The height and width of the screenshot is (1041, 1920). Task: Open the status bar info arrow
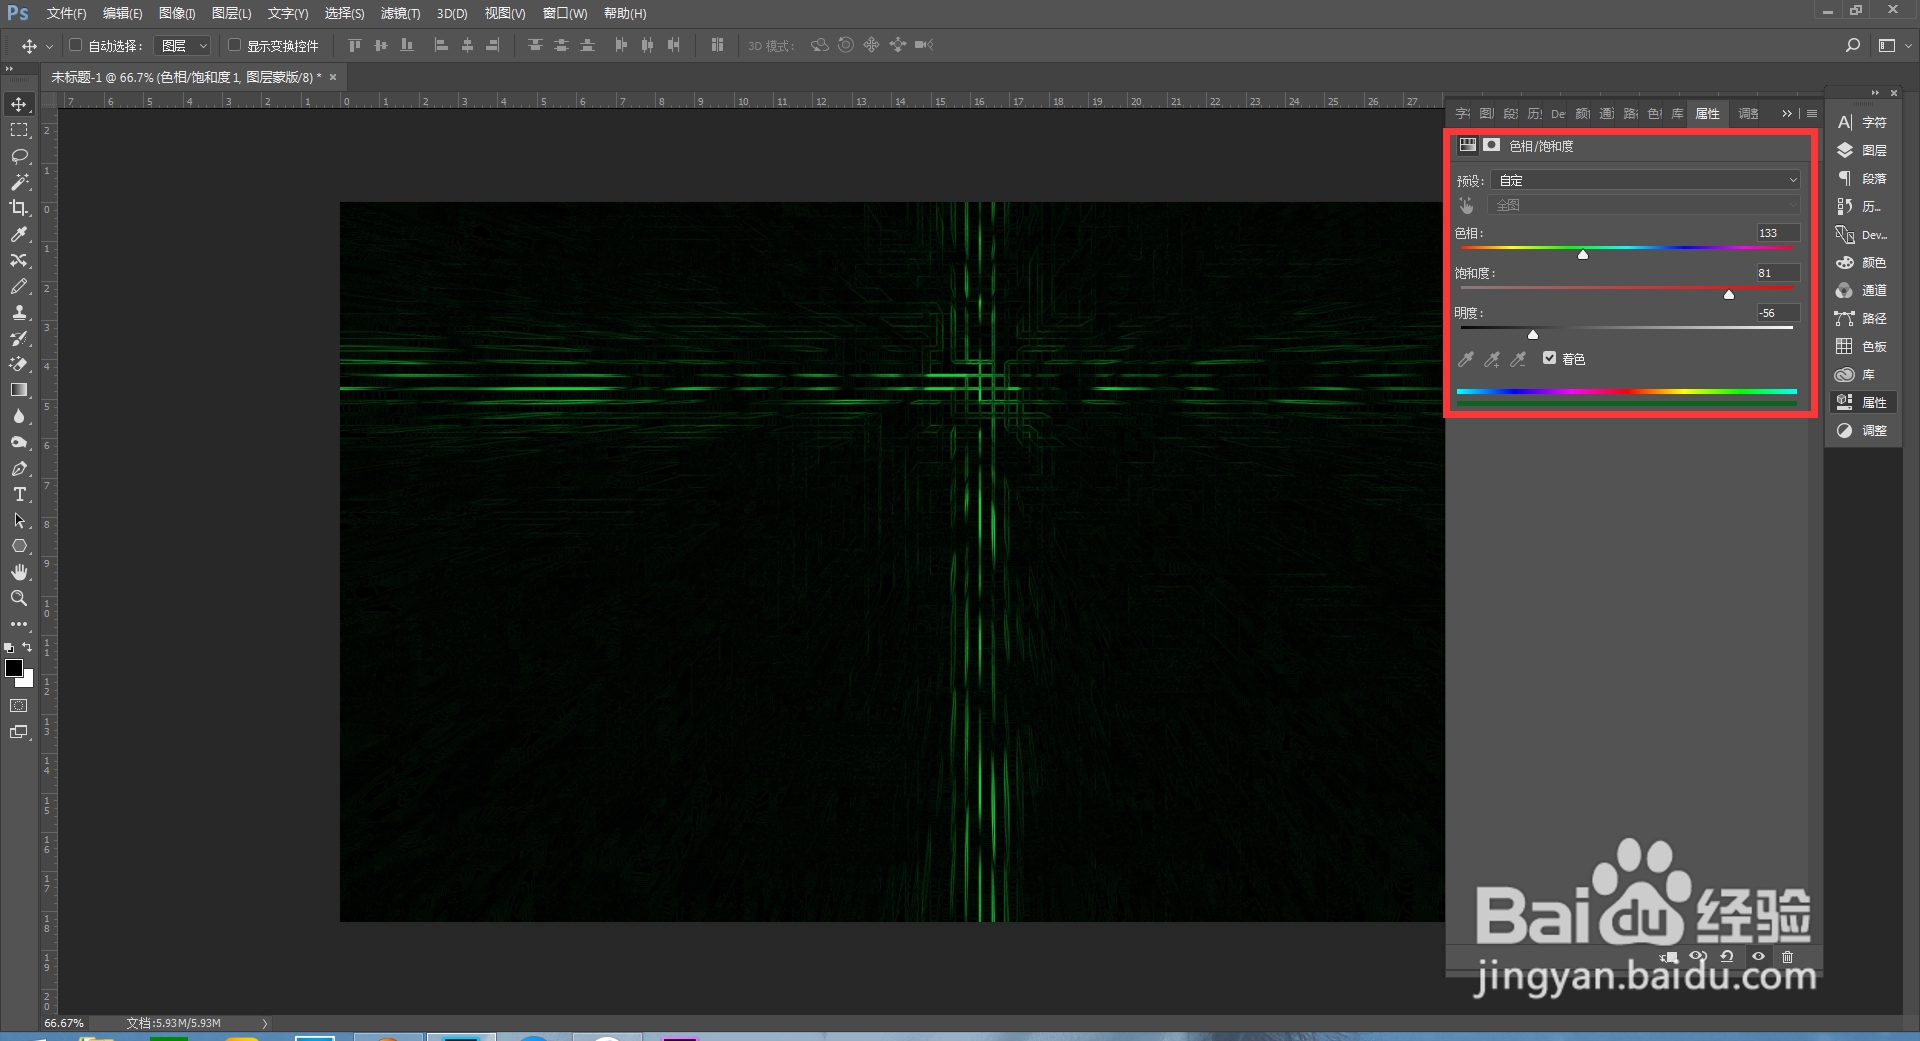[x=265, y=1023]
